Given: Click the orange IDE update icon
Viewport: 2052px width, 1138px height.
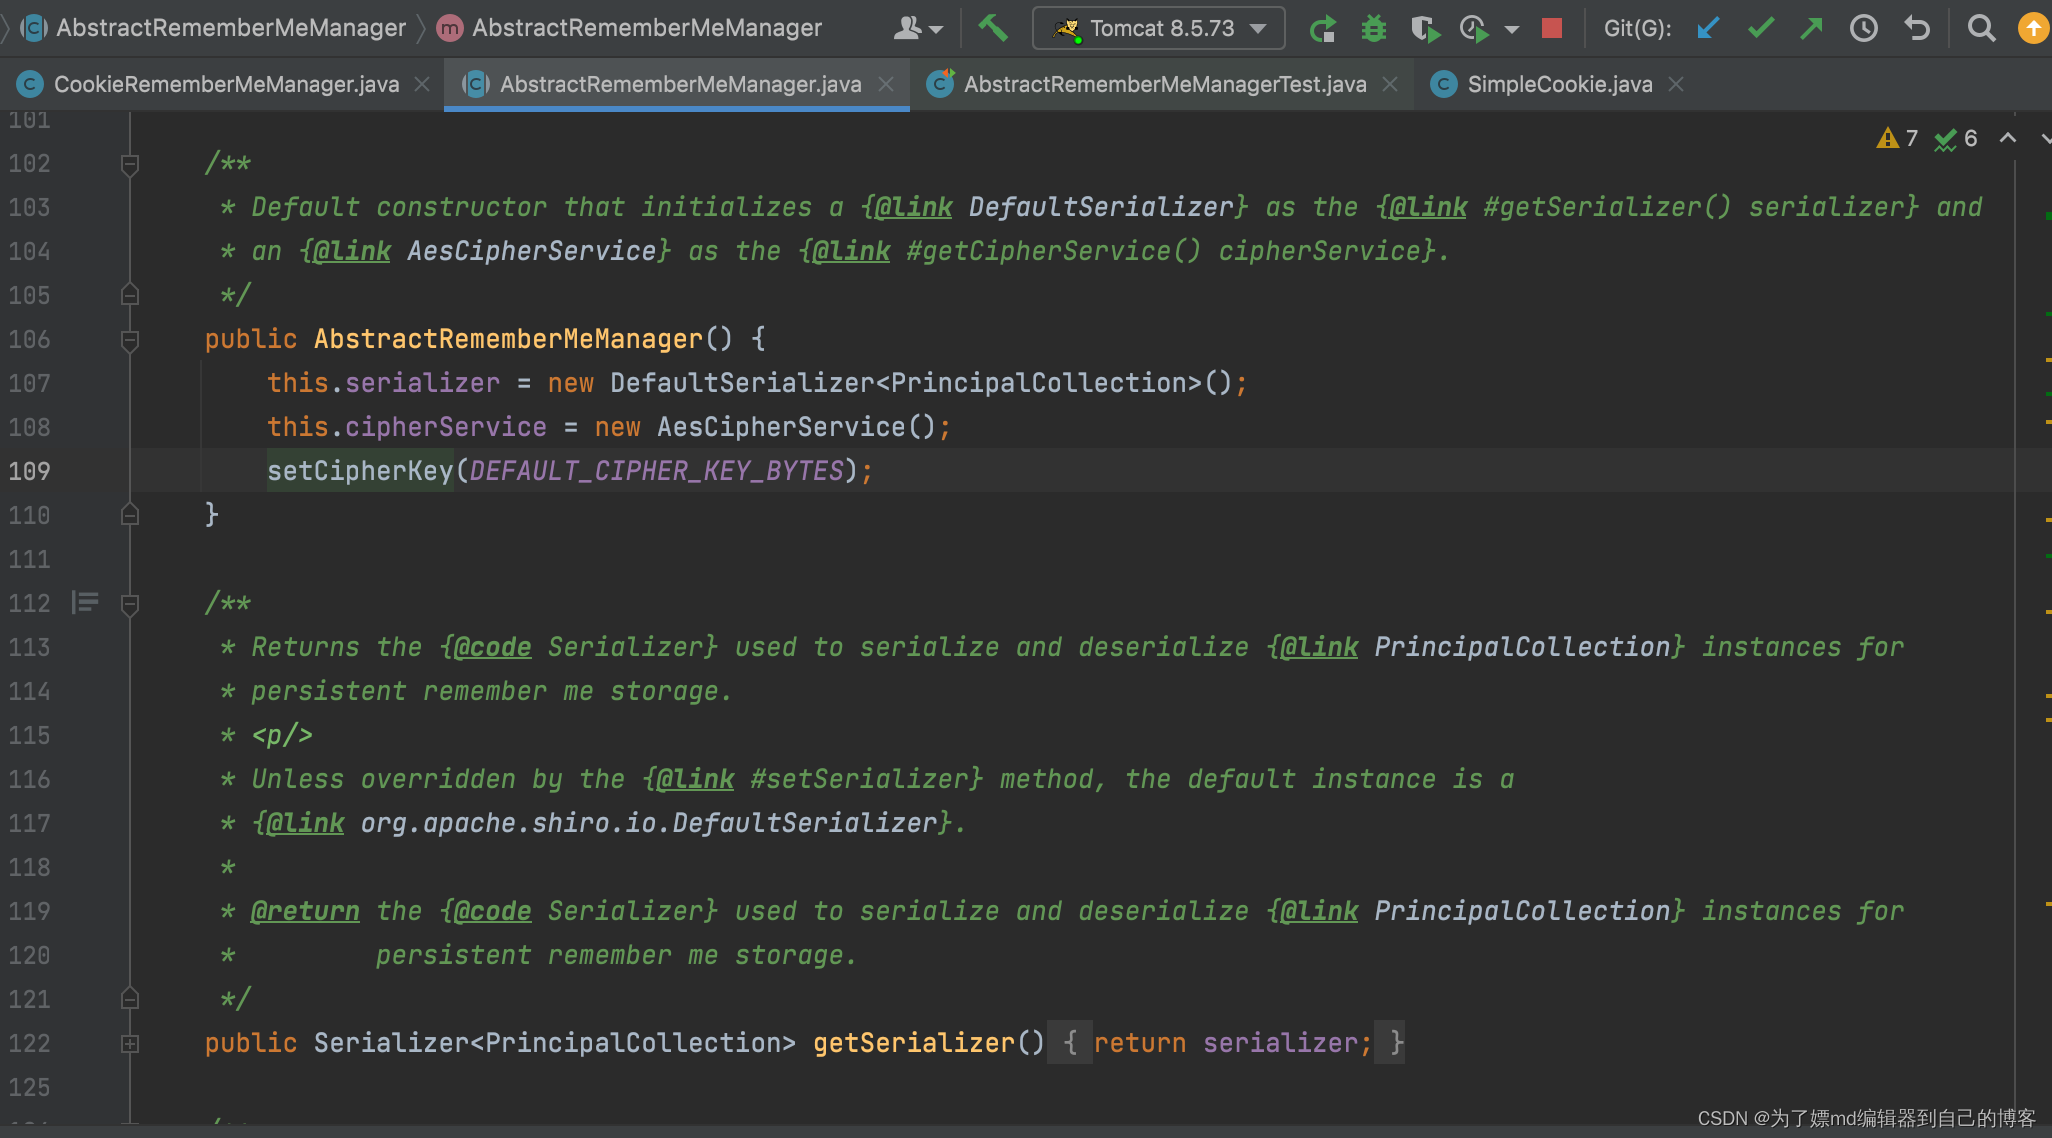Looking at the screenshot, I should 2033,28.
